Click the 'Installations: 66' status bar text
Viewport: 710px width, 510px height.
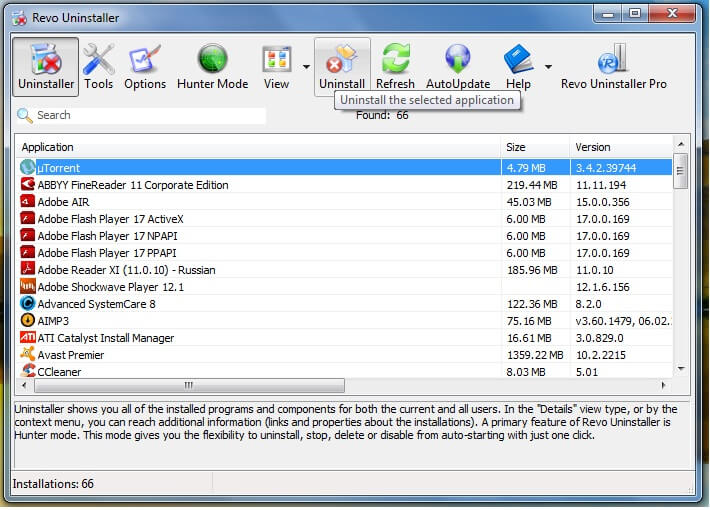pos(53,484)
